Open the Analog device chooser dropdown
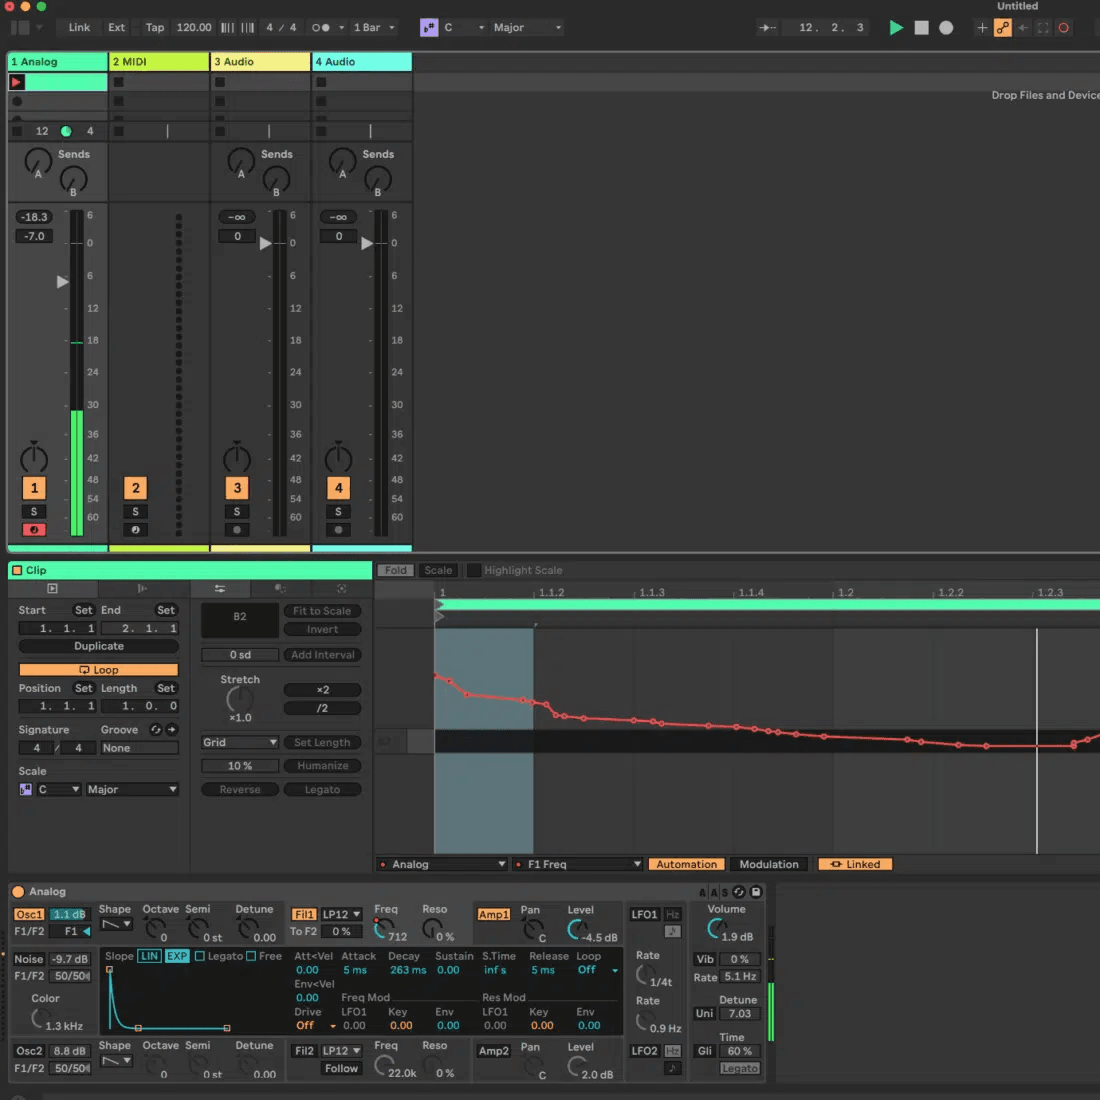This screenshot has width=1100, height=1100. (442, 864)
